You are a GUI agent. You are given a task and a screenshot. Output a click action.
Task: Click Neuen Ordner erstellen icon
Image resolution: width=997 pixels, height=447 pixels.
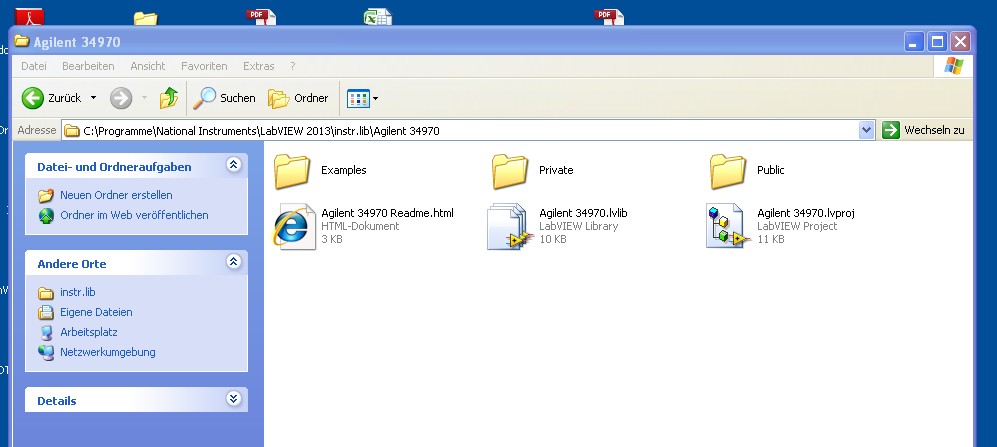click(46, 195)
